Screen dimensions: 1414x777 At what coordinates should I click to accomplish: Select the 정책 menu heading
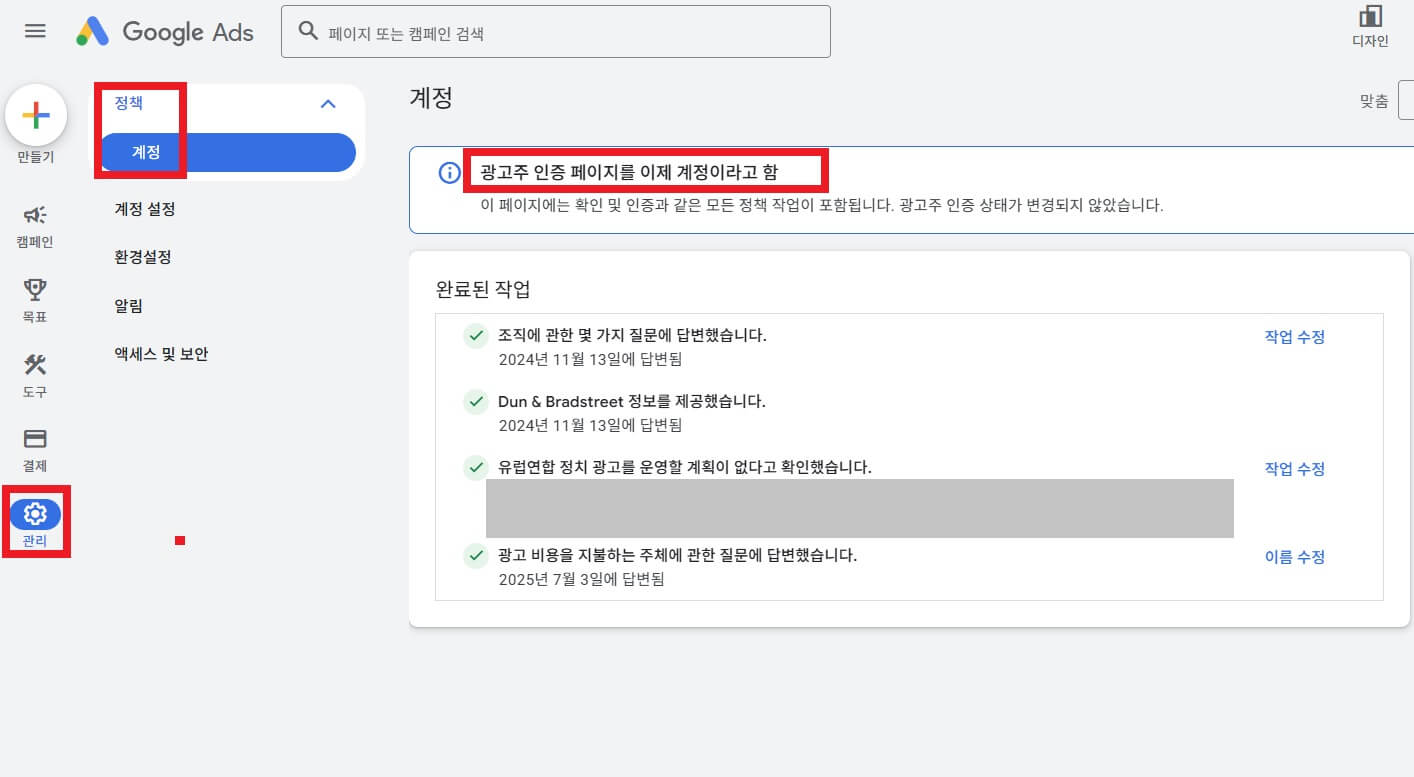pyautogui.click(x=129, y=103)
